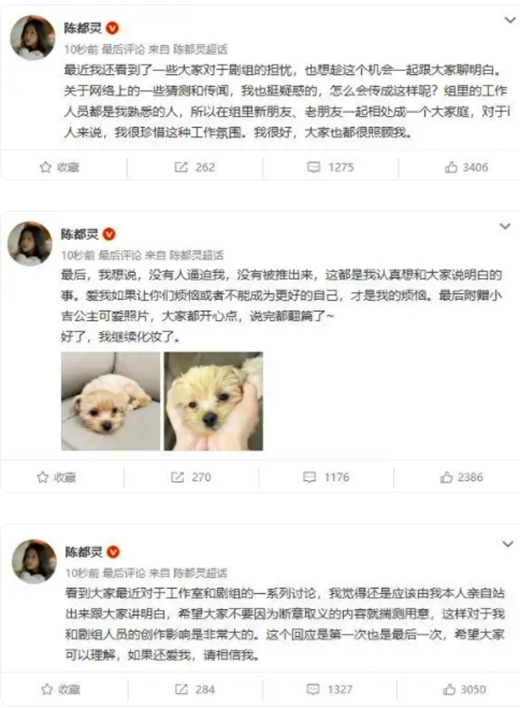Open comments on the post with 1327 comments
Screen dimensions: 520x708
tap(329, 689)
